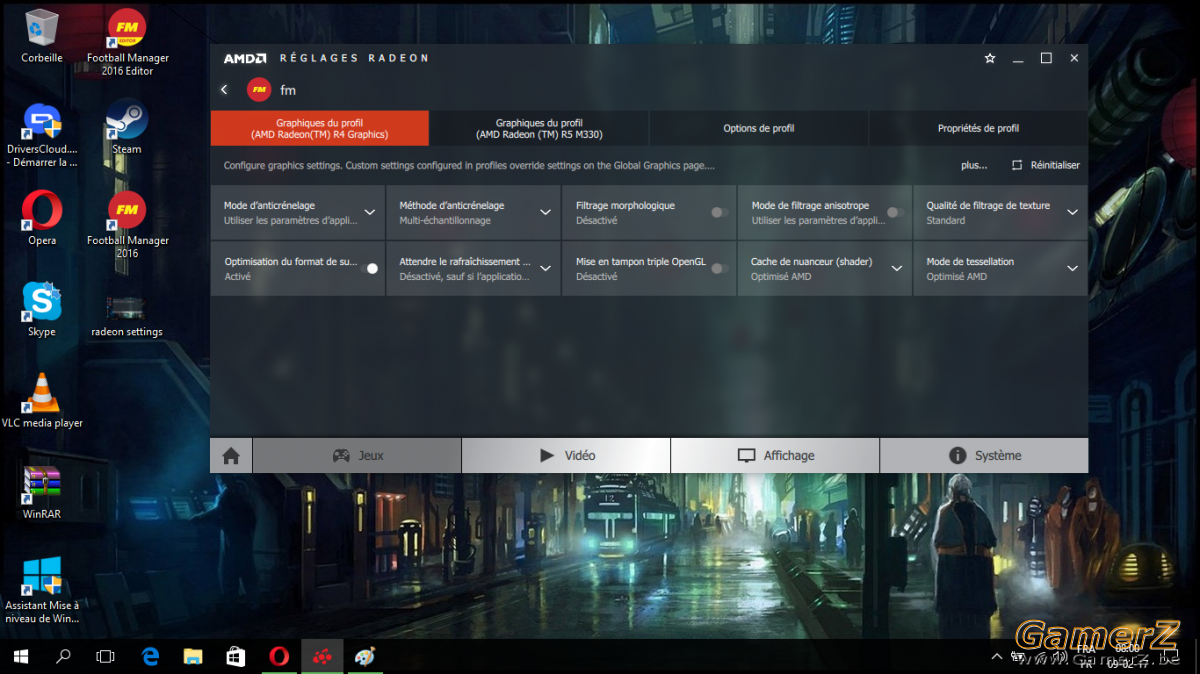Toggle Filtrage morphologique switch
Screen dimensions: 1200x674
click(719, 212)
